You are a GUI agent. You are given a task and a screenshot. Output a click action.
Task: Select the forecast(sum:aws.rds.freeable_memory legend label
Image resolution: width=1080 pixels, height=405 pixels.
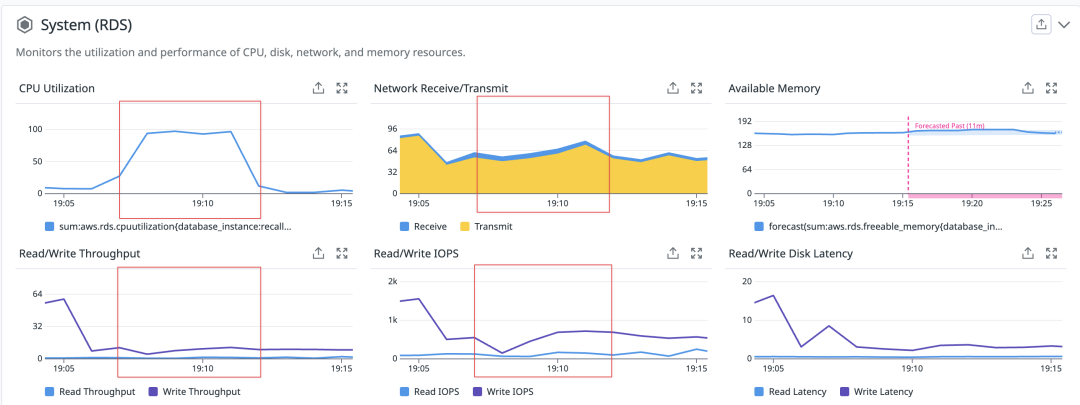click(x=885, y=226)
